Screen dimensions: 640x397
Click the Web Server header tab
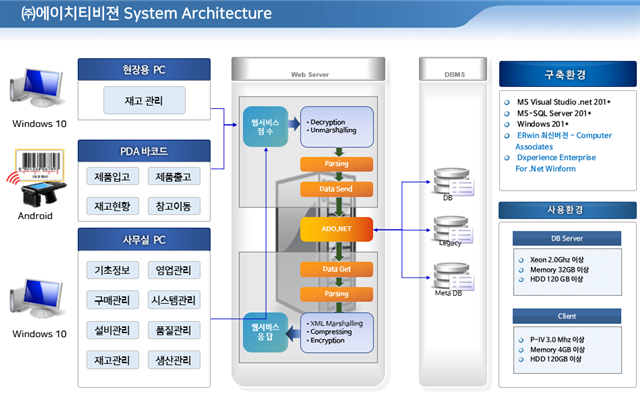click(308, 69)
